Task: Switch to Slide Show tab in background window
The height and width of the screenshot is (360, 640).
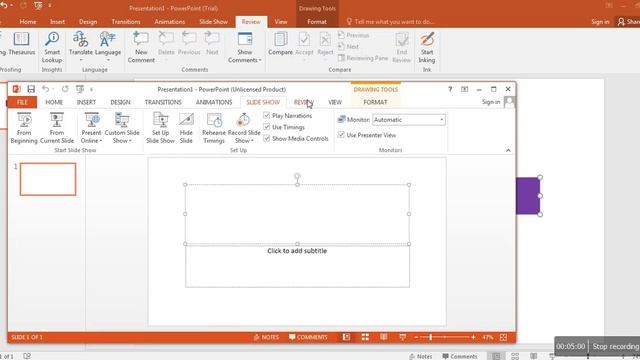Action: point(213,22)
